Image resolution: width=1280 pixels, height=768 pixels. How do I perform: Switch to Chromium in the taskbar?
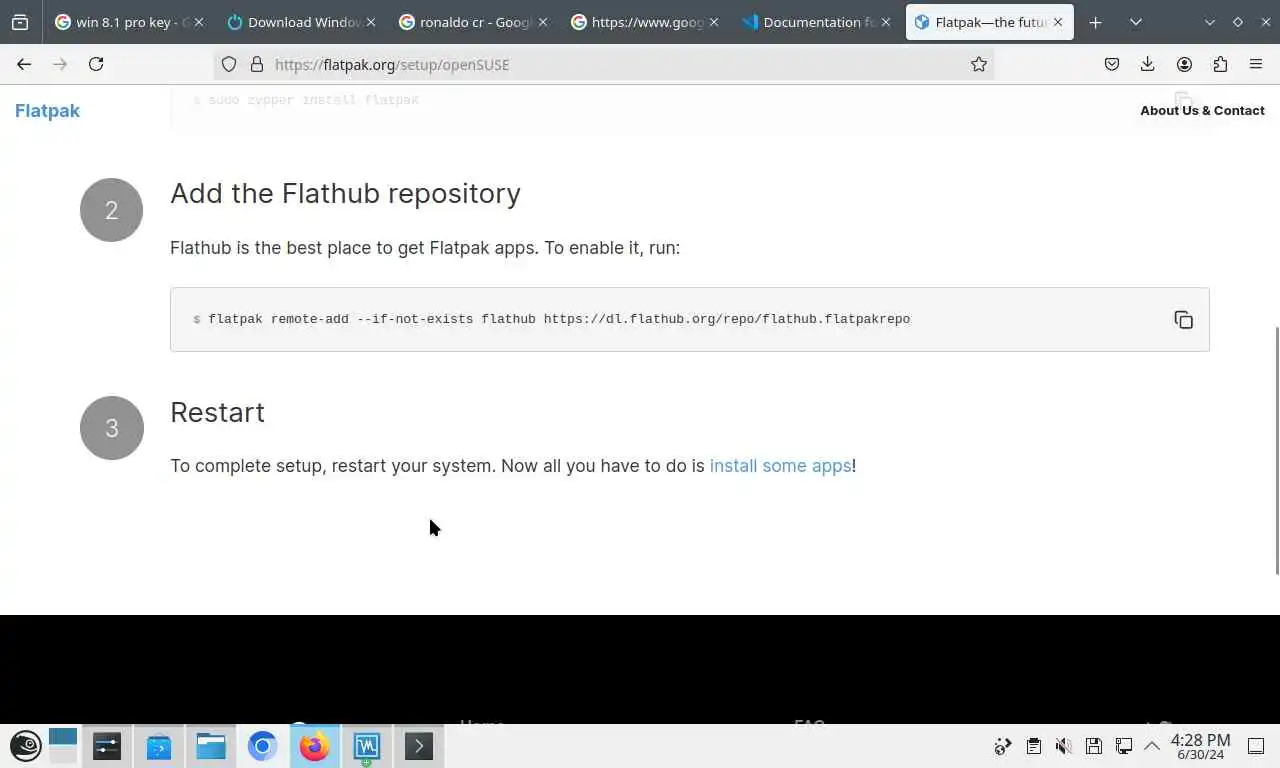pos(263,746)
